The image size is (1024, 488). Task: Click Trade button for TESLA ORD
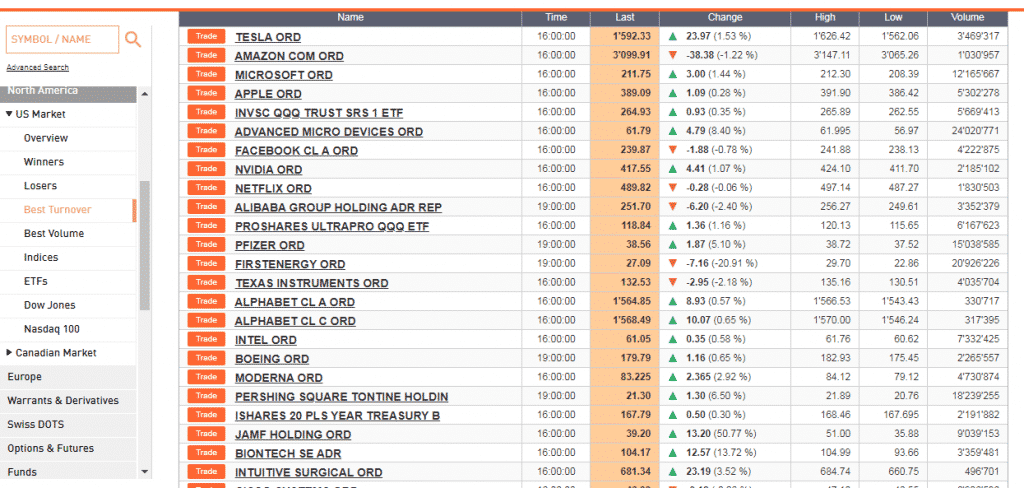pyautogui.click(x=206, y=37)
